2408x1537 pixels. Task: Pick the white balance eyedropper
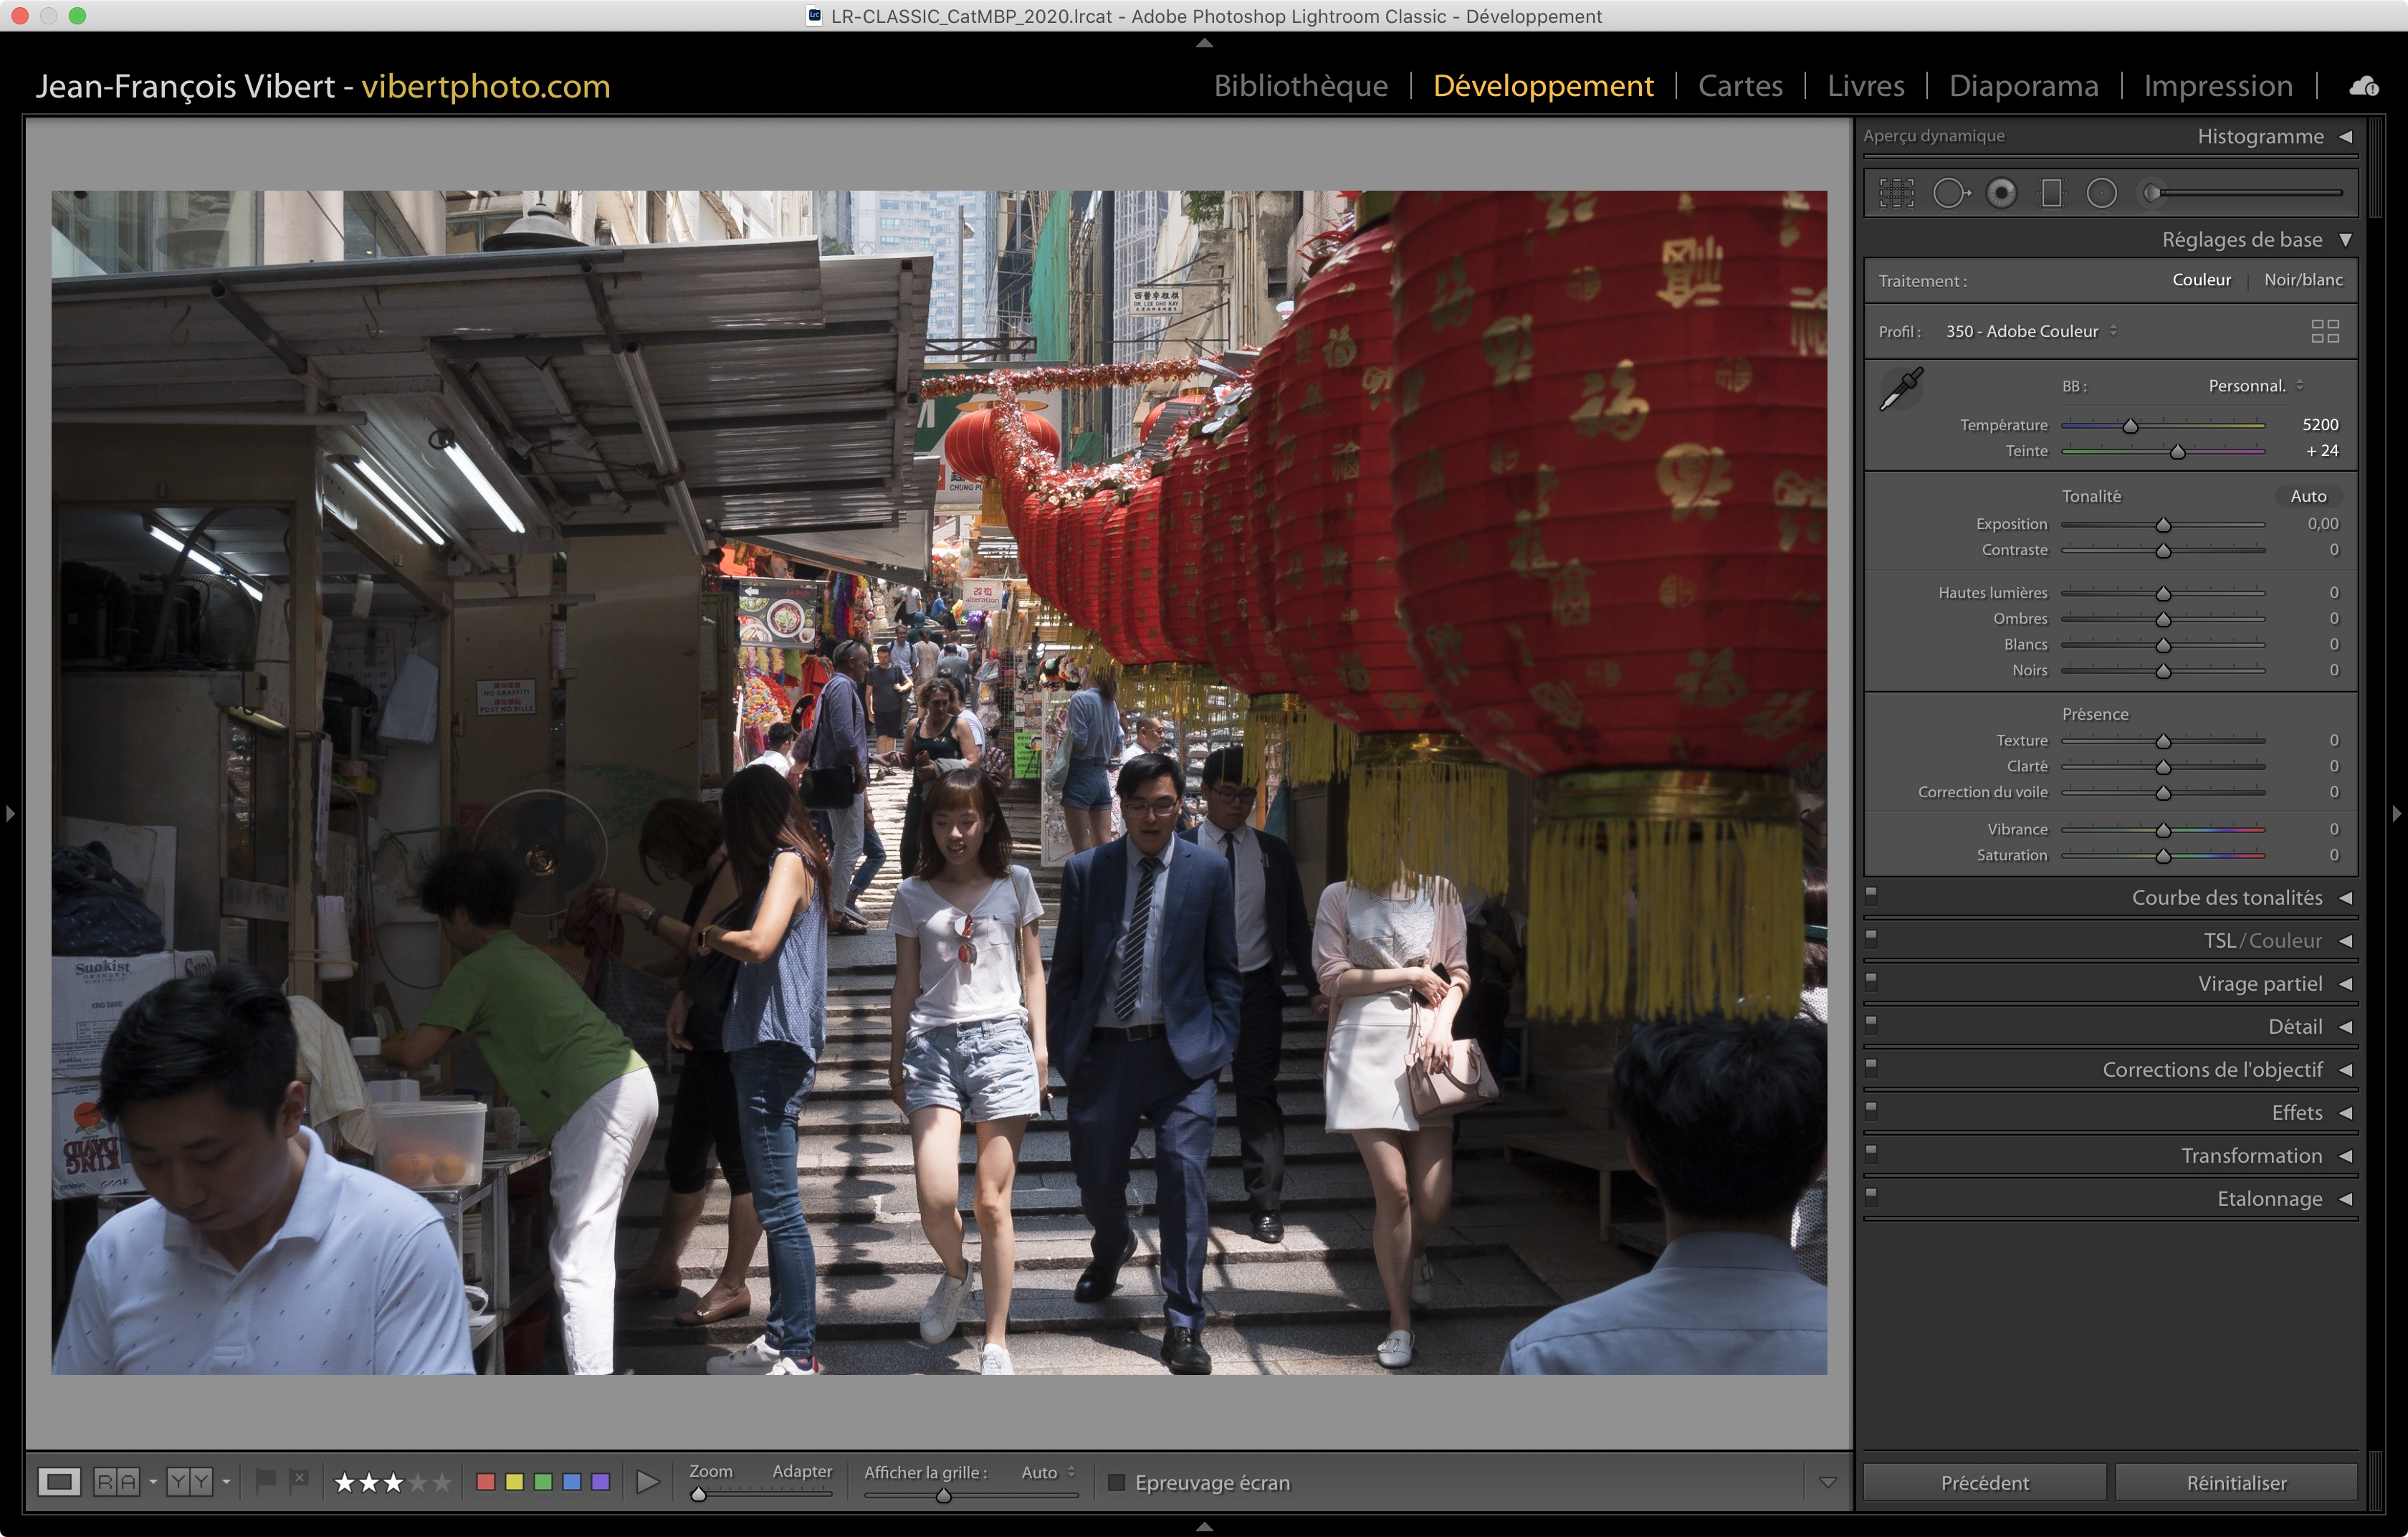point(1901,388)
